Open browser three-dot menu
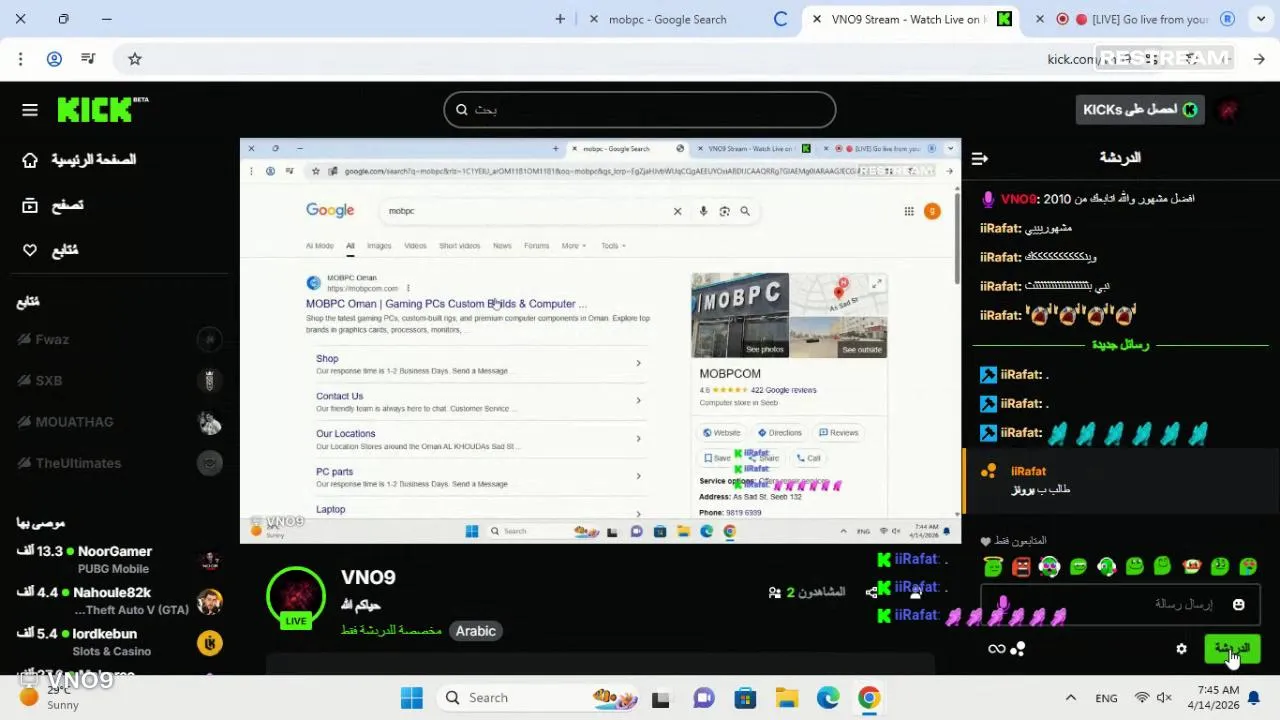 coord(20,59)
